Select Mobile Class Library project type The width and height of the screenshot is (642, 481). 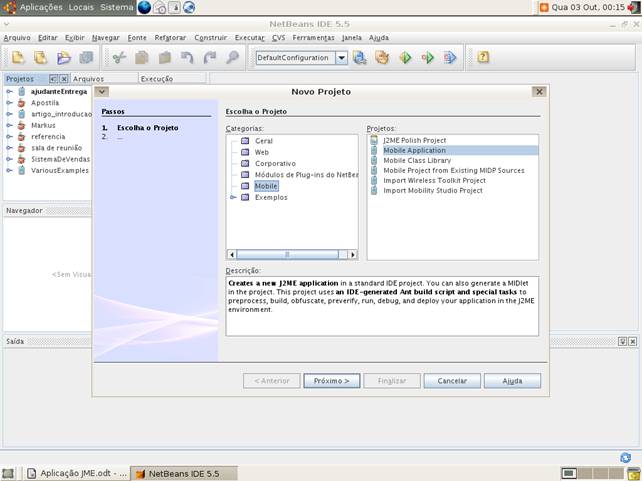point(416,160)
